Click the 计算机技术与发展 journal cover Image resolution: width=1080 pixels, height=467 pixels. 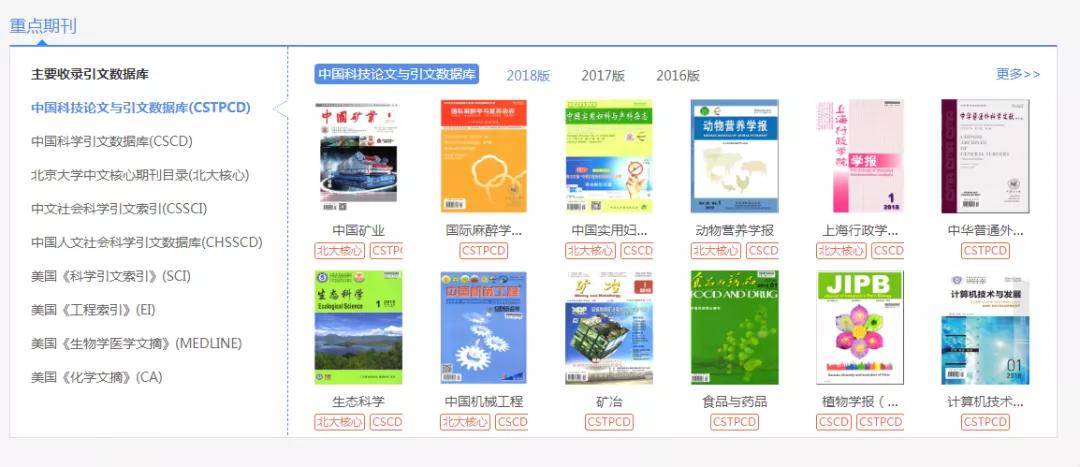click(x=985, y=327)
